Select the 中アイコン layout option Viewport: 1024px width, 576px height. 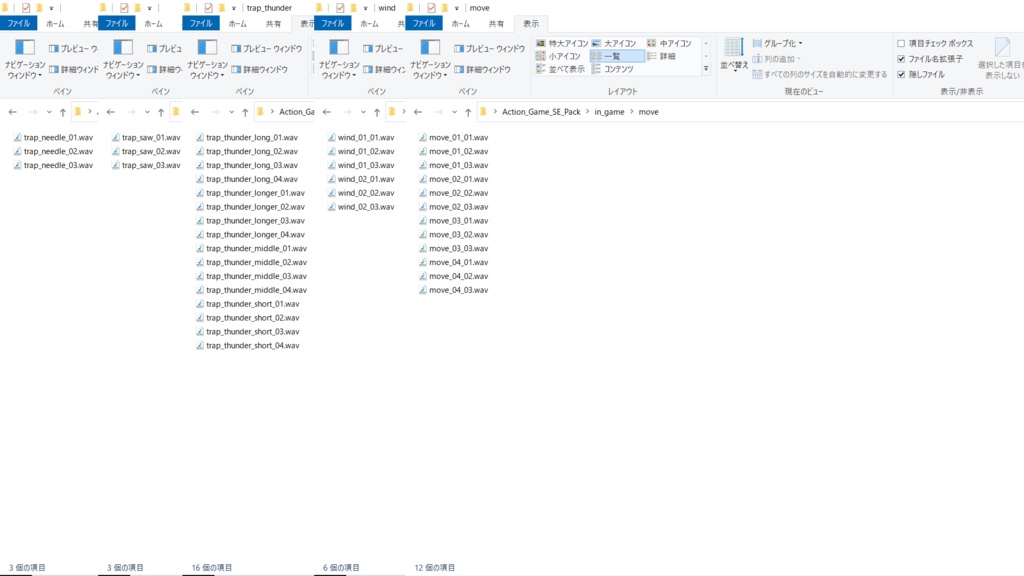(x=669, y=43)
